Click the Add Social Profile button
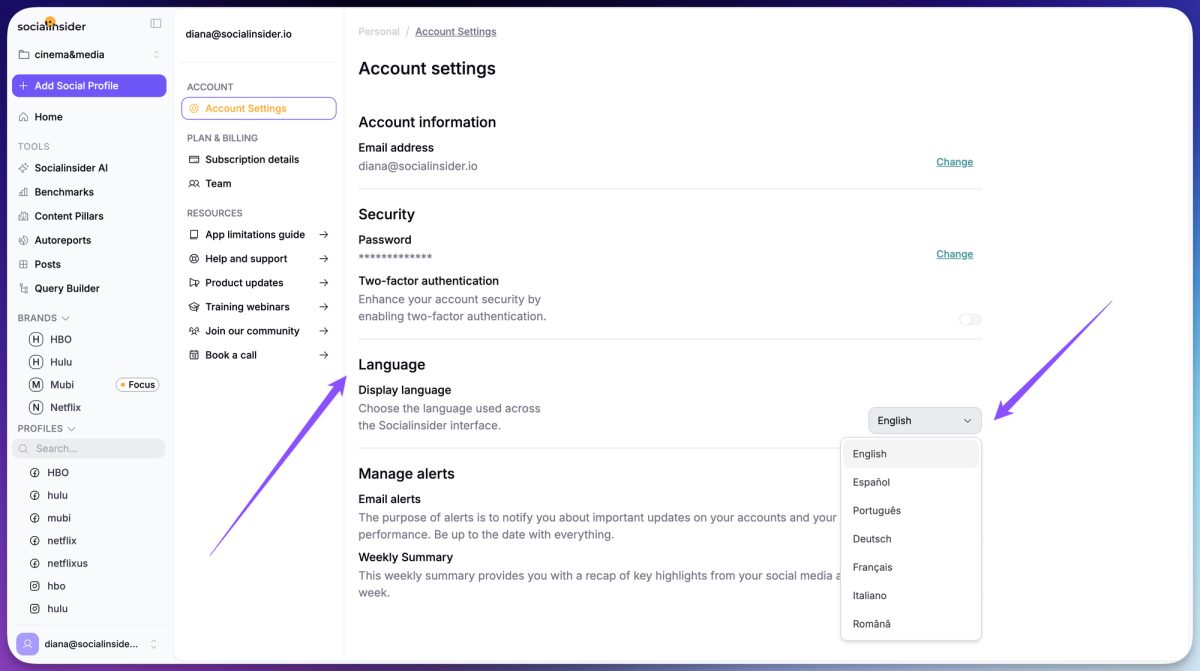 (x=89, y=86)
